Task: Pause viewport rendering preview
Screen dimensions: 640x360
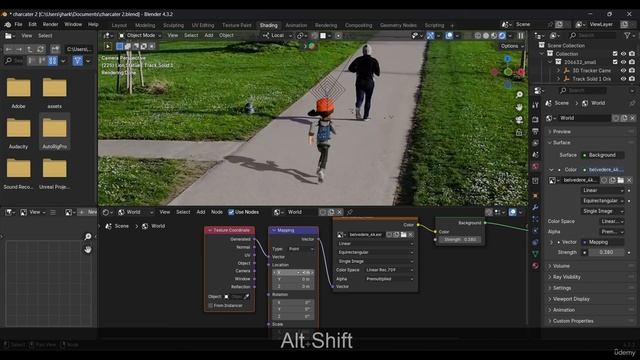Action: click(x=521, y=36)
